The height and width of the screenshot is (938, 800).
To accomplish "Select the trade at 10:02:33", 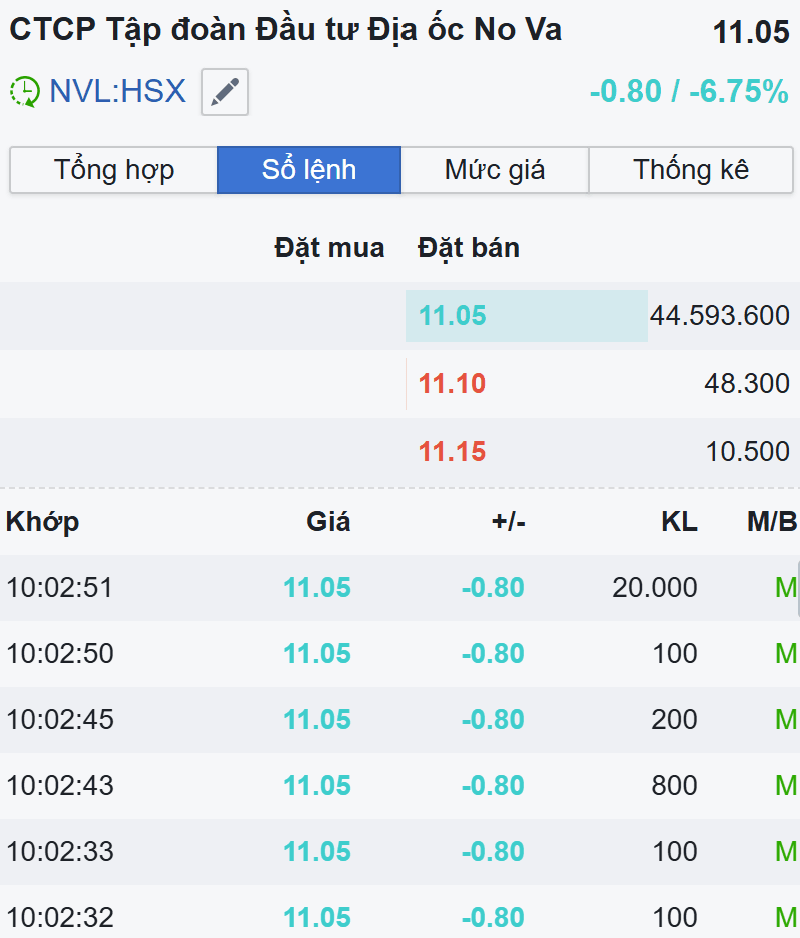I will click(400, 851).
